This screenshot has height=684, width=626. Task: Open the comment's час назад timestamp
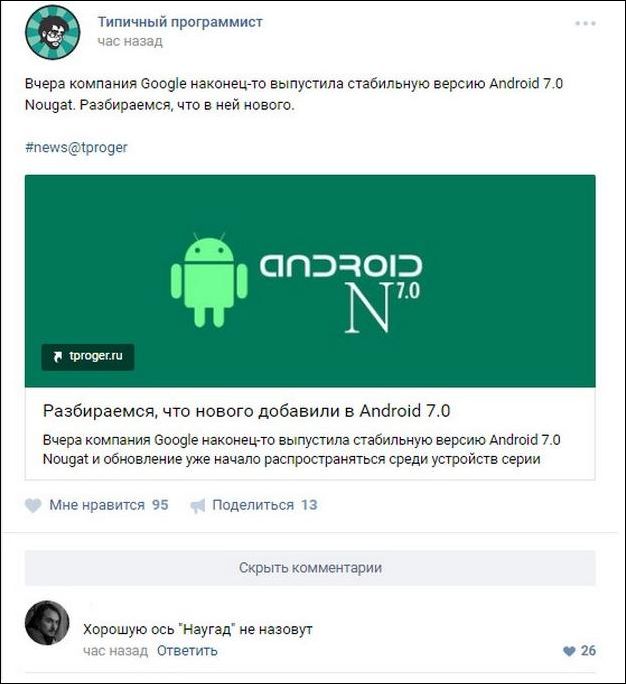(x=116, y=650)
